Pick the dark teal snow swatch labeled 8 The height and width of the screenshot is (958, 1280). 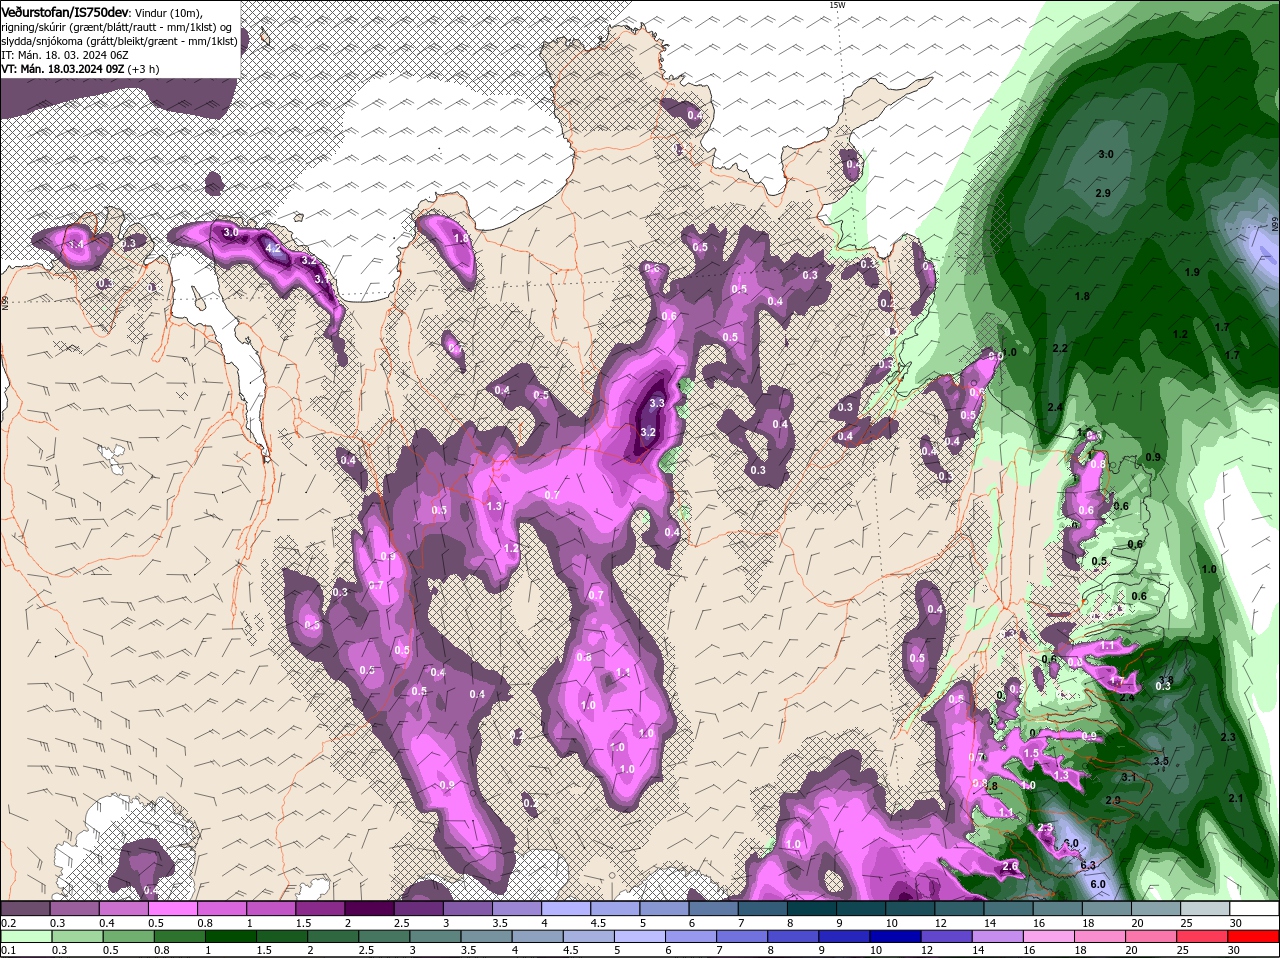812,907
